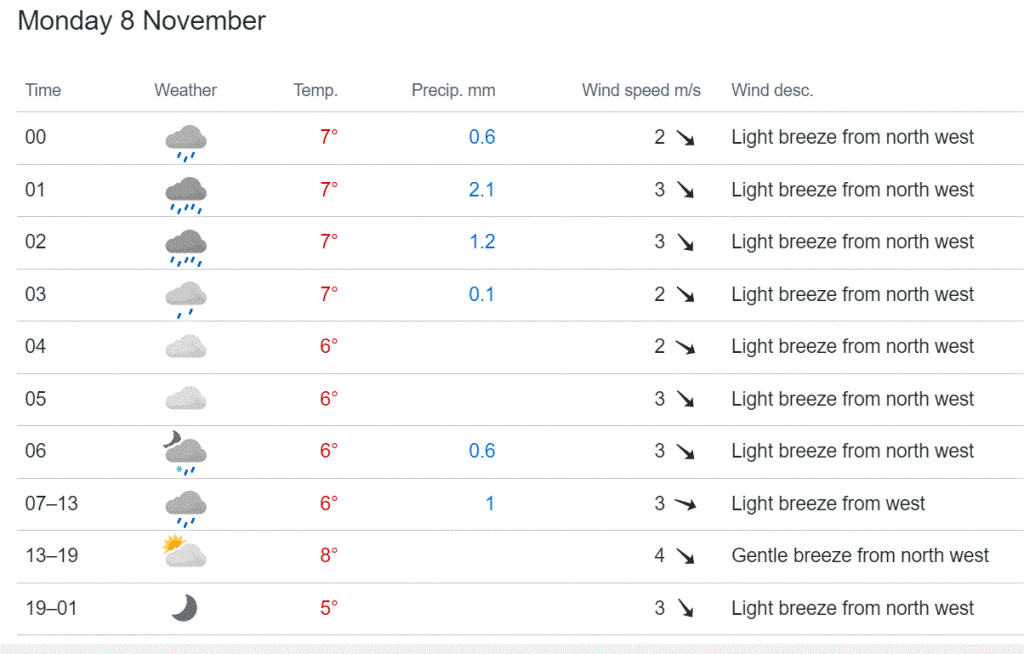Image resolution: width=1024 pixels, height=654 pixels.
Task: Select the partly sunny icon for 13–19
Action: pos(185,552)
